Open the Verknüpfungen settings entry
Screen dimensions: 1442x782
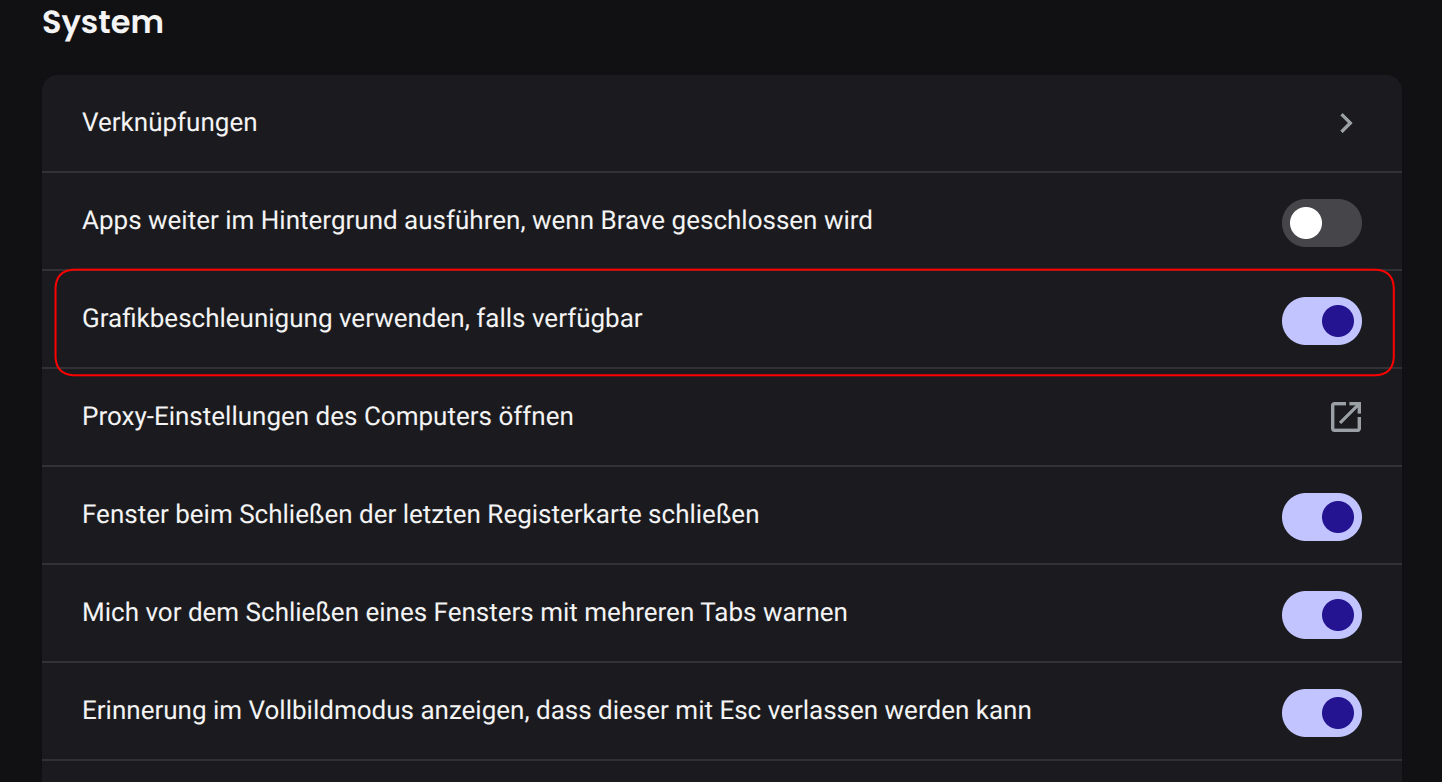coord(722,123)
